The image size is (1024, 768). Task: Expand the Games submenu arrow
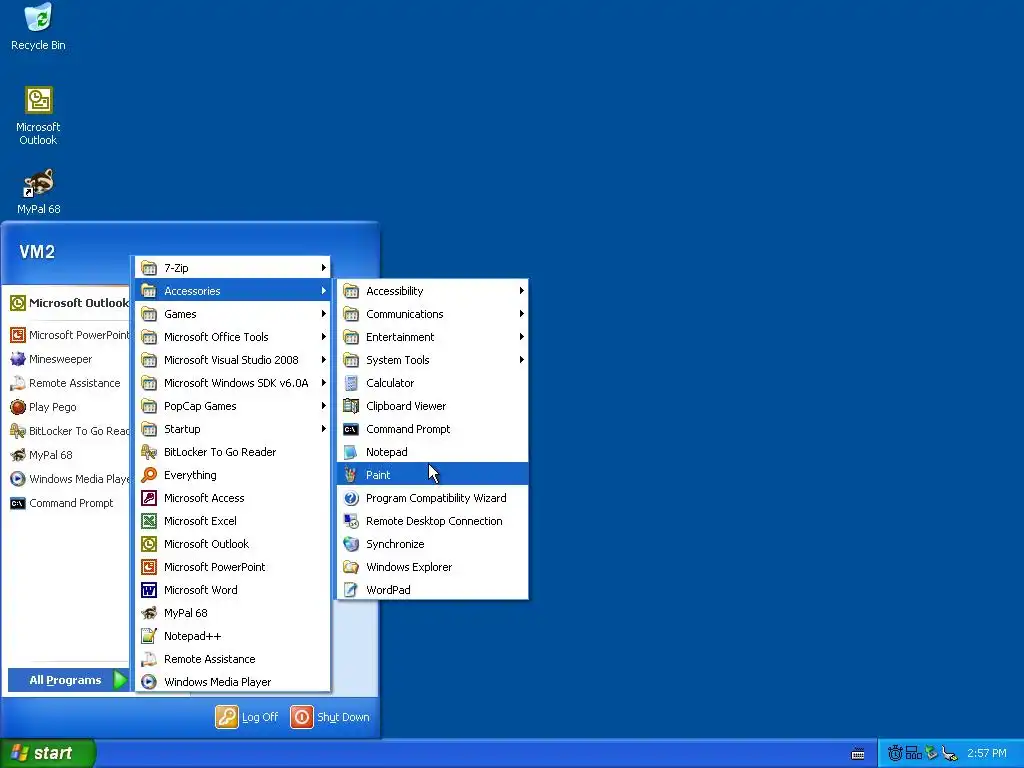[x=323, y=313]
